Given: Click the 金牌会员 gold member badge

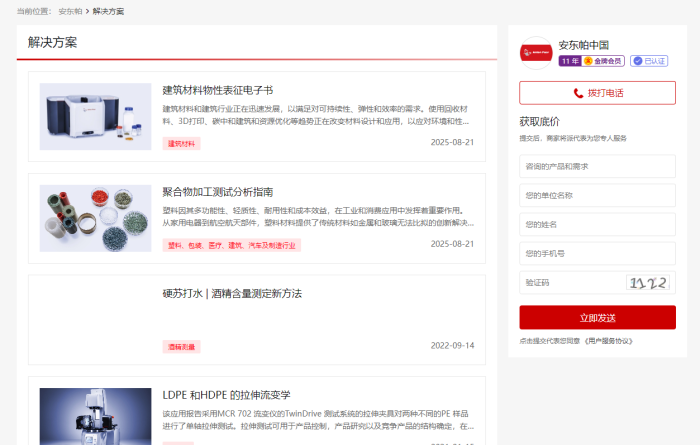Looking at the screenshot, I should (x=604, y=61).
